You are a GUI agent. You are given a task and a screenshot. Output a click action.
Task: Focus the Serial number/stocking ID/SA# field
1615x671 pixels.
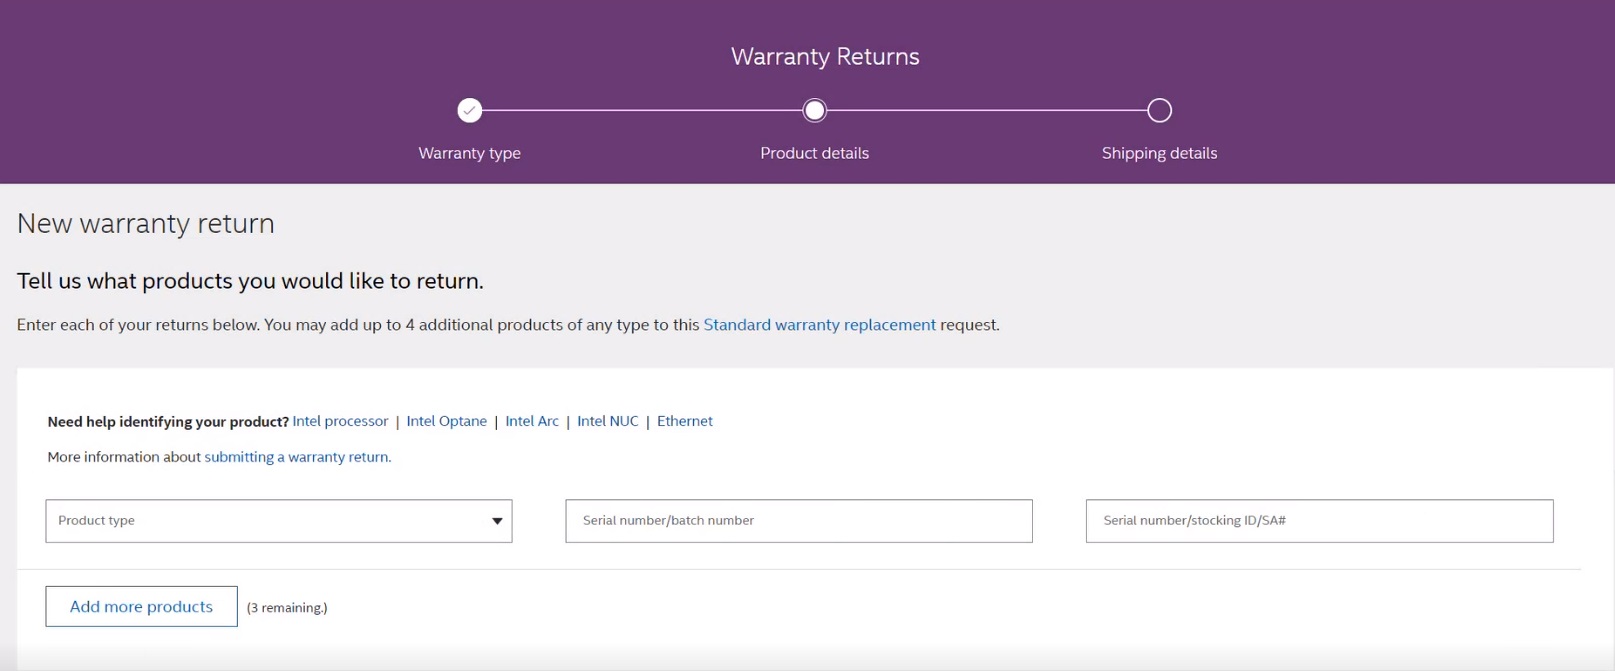pos(1319,521)
